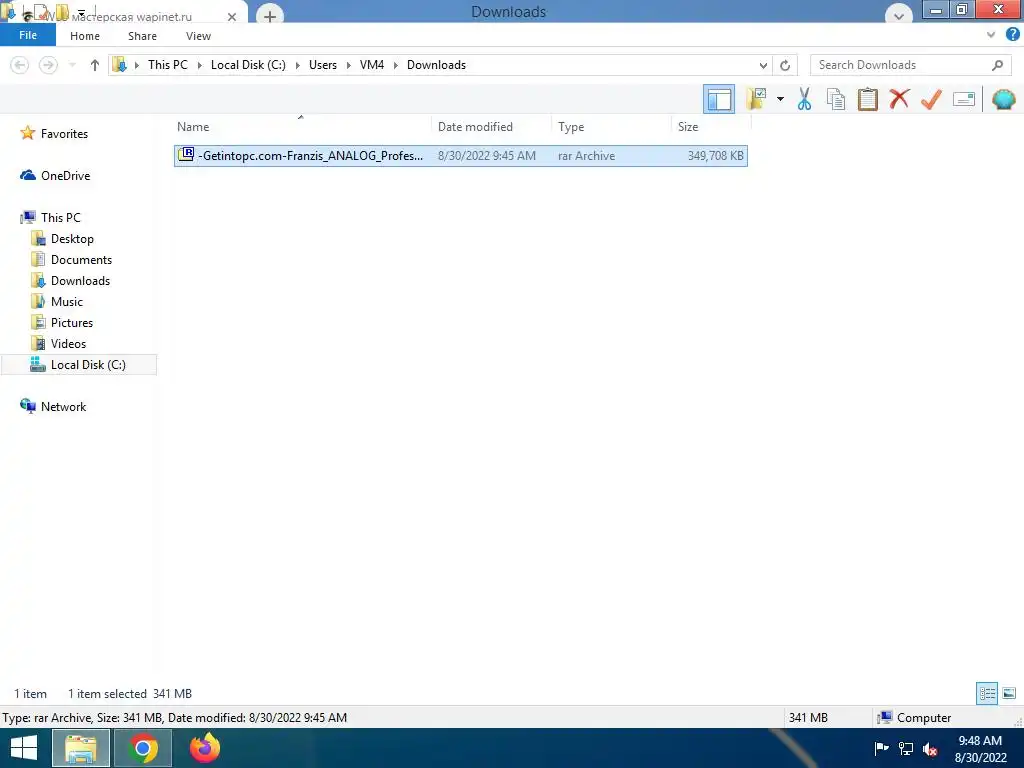Image resolution: width=1024 pixels, height=768 pixels.
Task: Click the Downloads folder icon in sidebar
Action: coord(39,281)
